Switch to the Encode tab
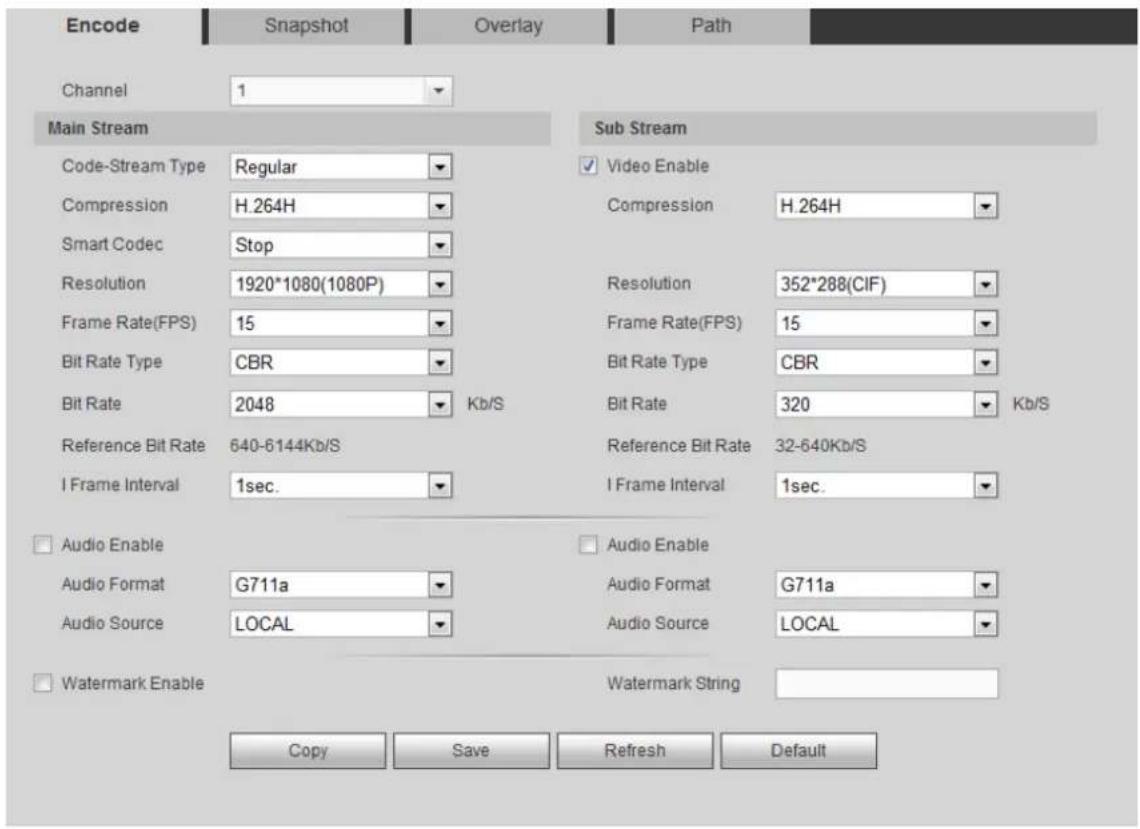 click(103, 26)
